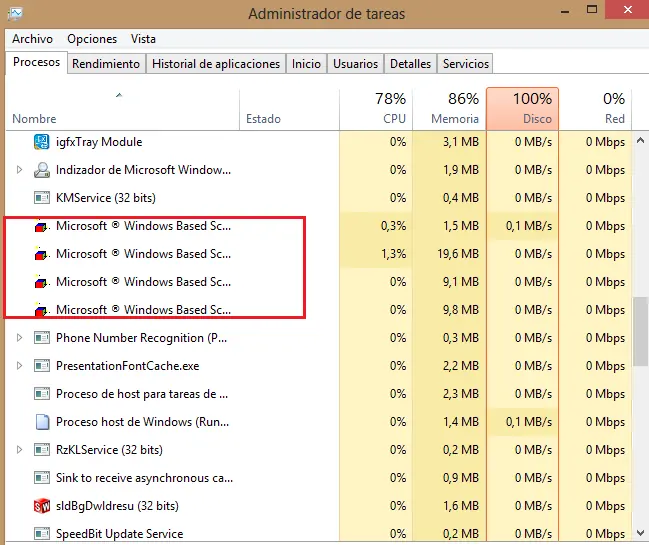Expand the RzKLService (32 bits) process
649x545 pixels.
(x=19, y=449)
